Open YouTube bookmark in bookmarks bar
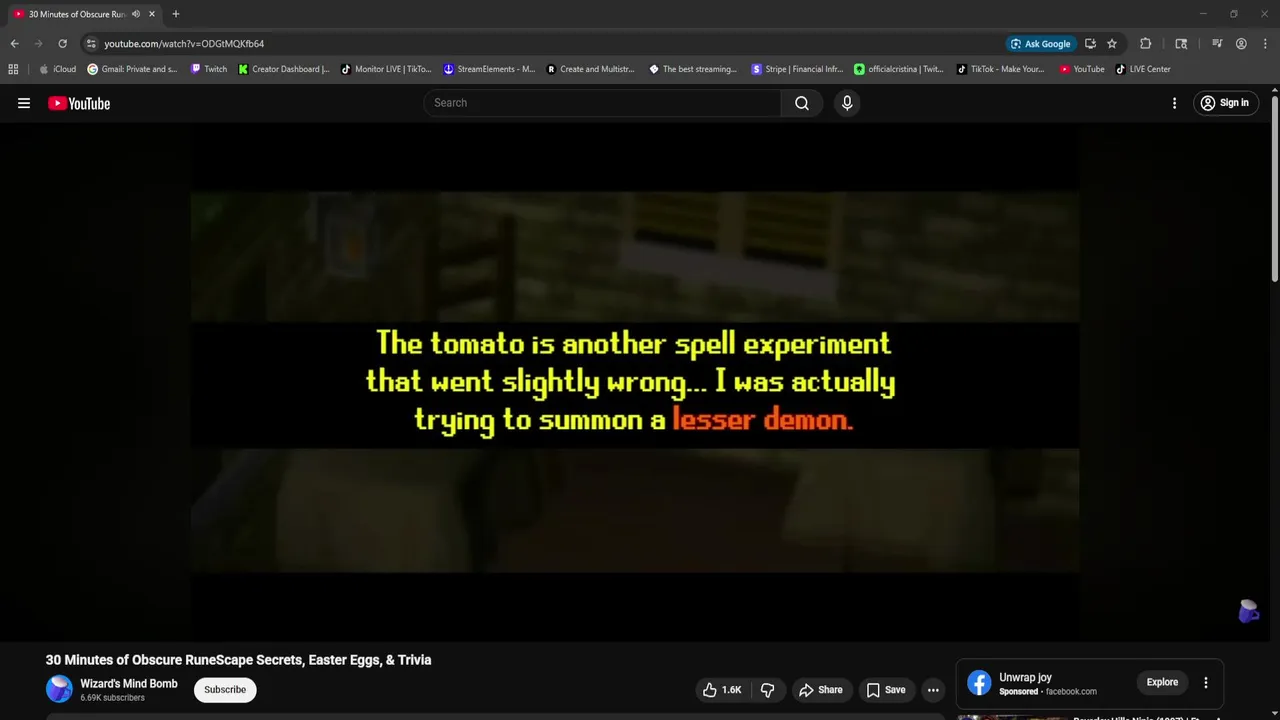 [1082, 69]
